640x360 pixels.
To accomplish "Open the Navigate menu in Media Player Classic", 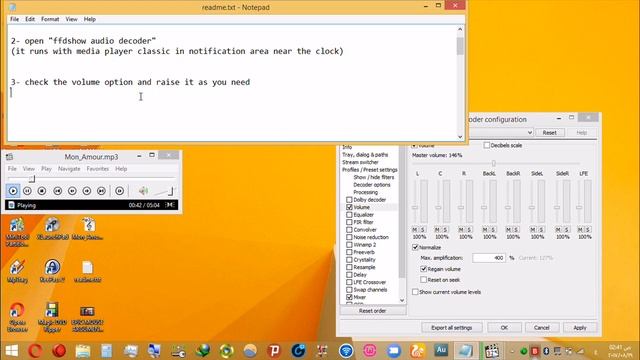I will pyautogui.click(x=69, y=169).
